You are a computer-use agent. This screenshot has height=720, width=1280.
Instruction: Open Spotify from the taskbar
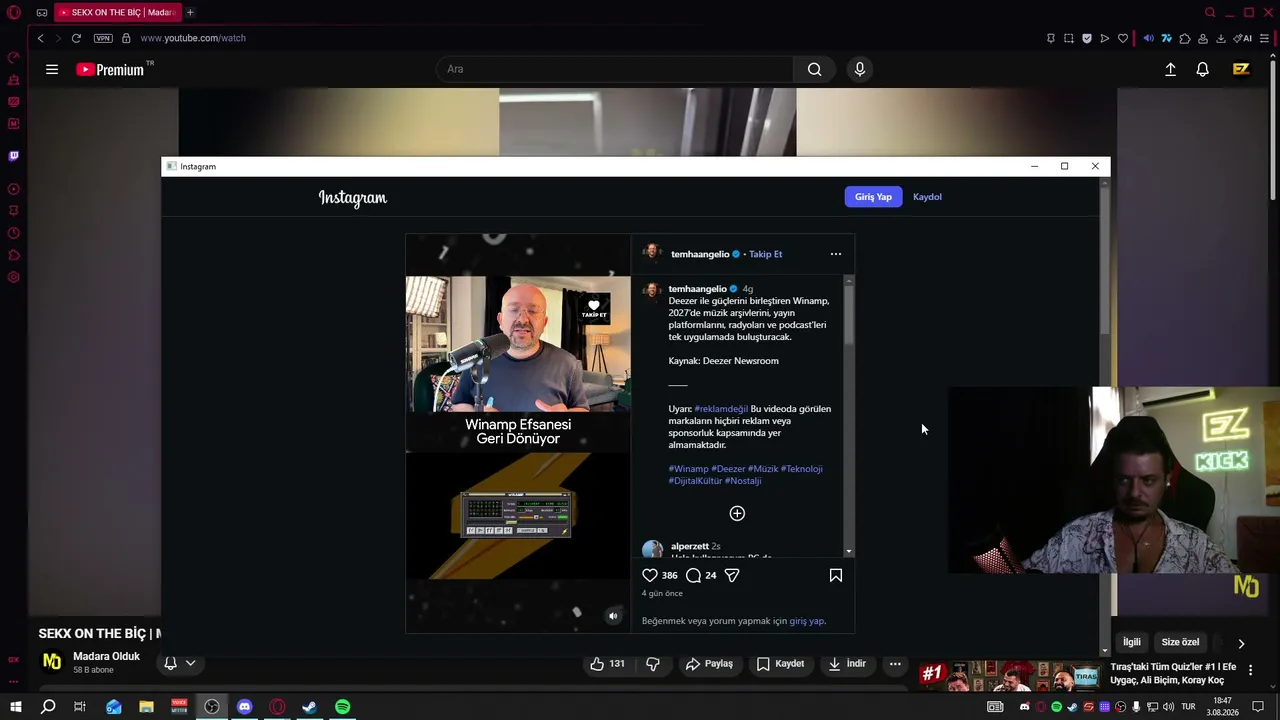343,707
